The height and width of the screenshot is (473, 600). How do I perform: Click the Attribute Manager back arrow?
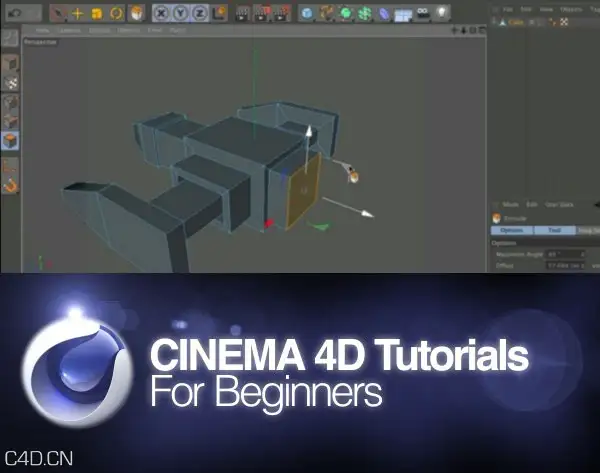[596, 205]
